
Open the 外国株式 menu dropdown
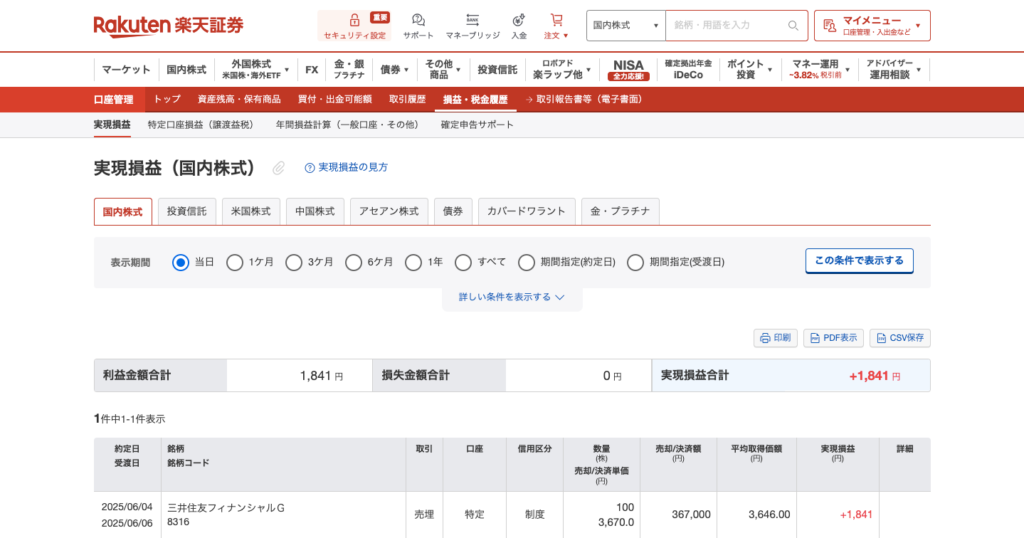coord(255,69)
